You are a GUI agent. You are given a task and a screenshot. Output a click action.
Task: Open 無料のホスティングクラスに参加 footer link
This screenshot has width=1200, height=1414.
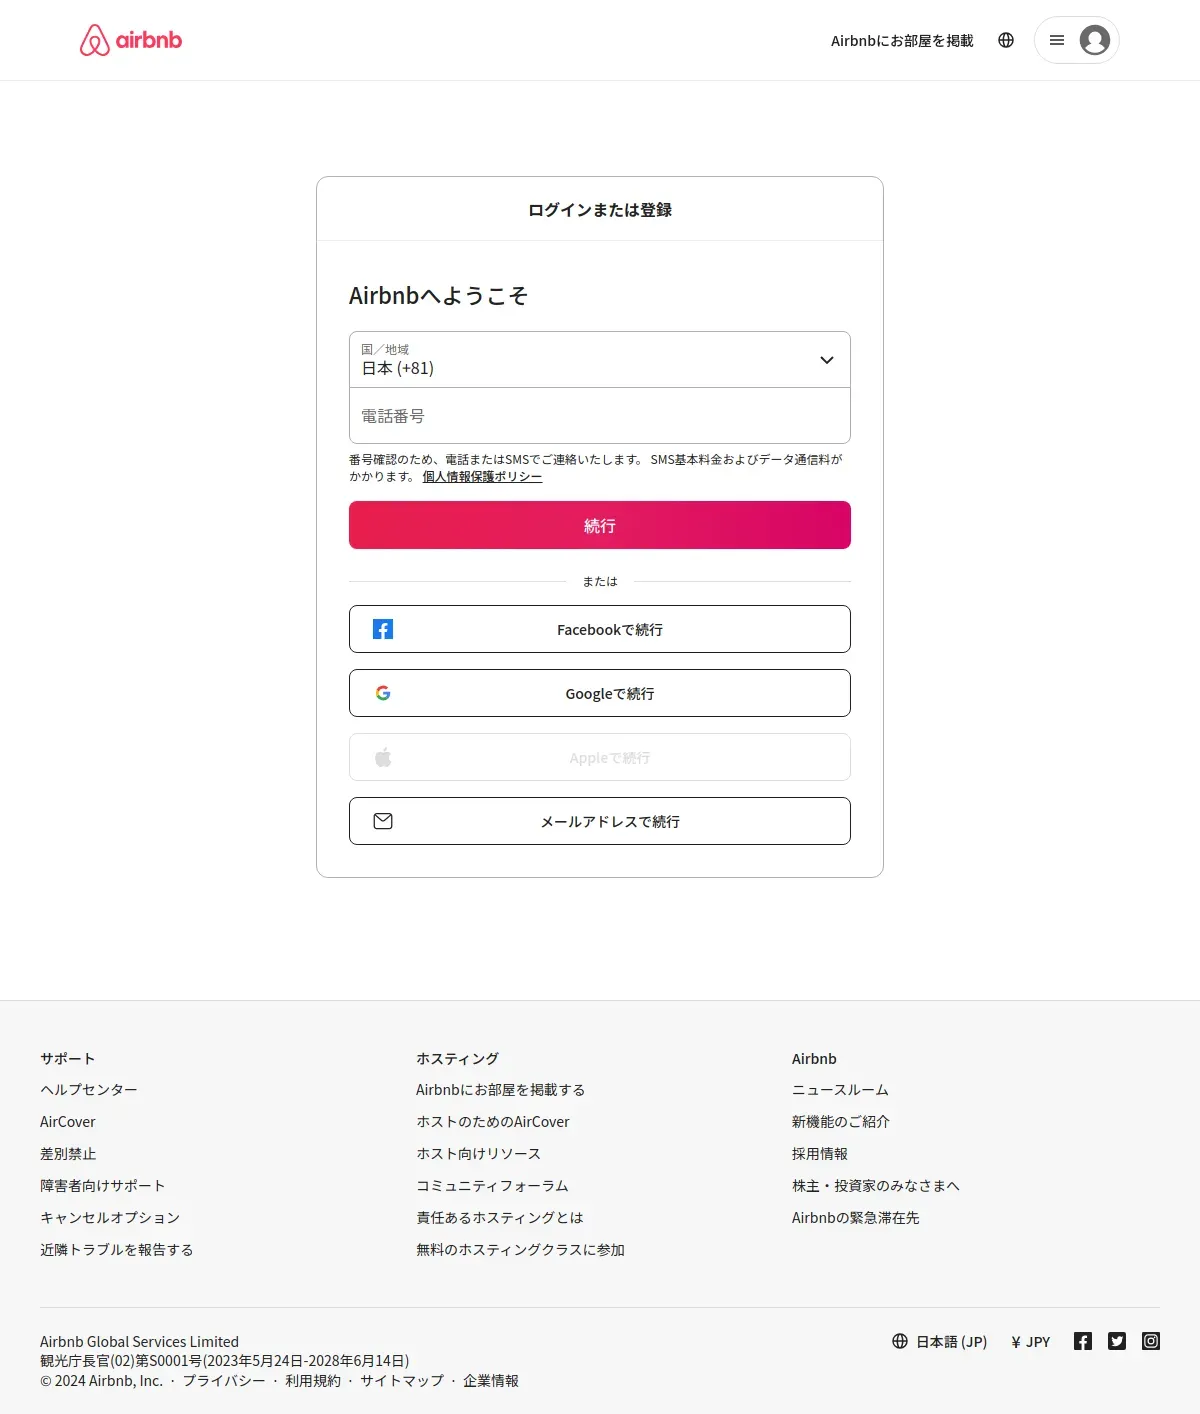tap(520, 1250)
